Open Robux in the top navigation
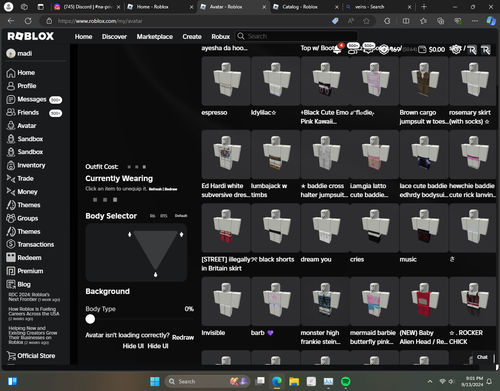The width and height of the screenshot is (500, 391). [221, 37]
